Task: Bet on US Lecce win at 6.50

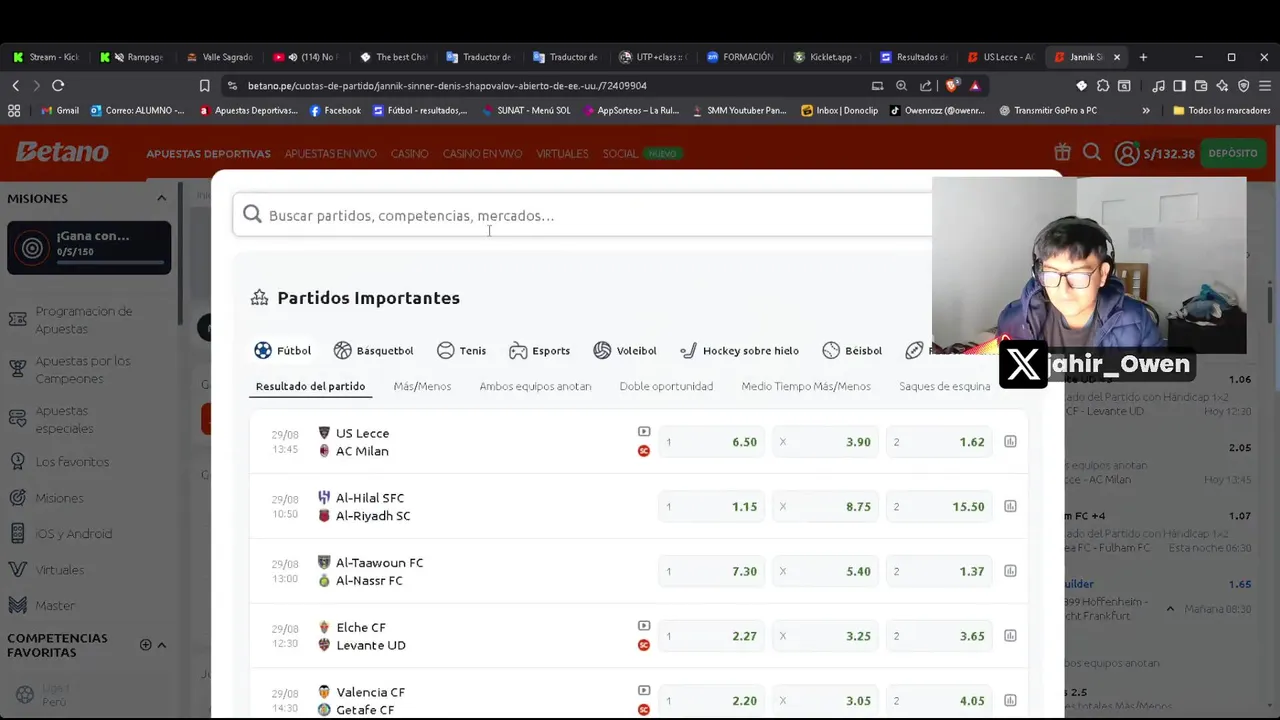Action: tap(712, 442)
